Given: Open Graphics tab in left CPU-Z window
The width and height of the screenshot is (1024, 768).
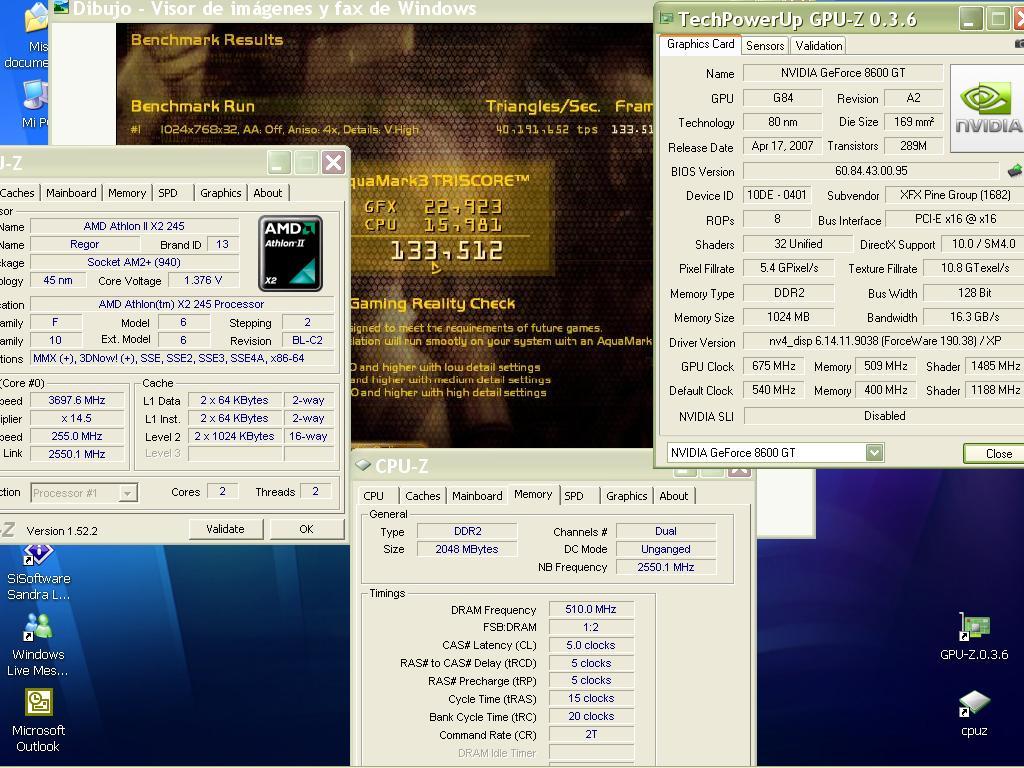Looking at the screenshot, I should 220,193.
